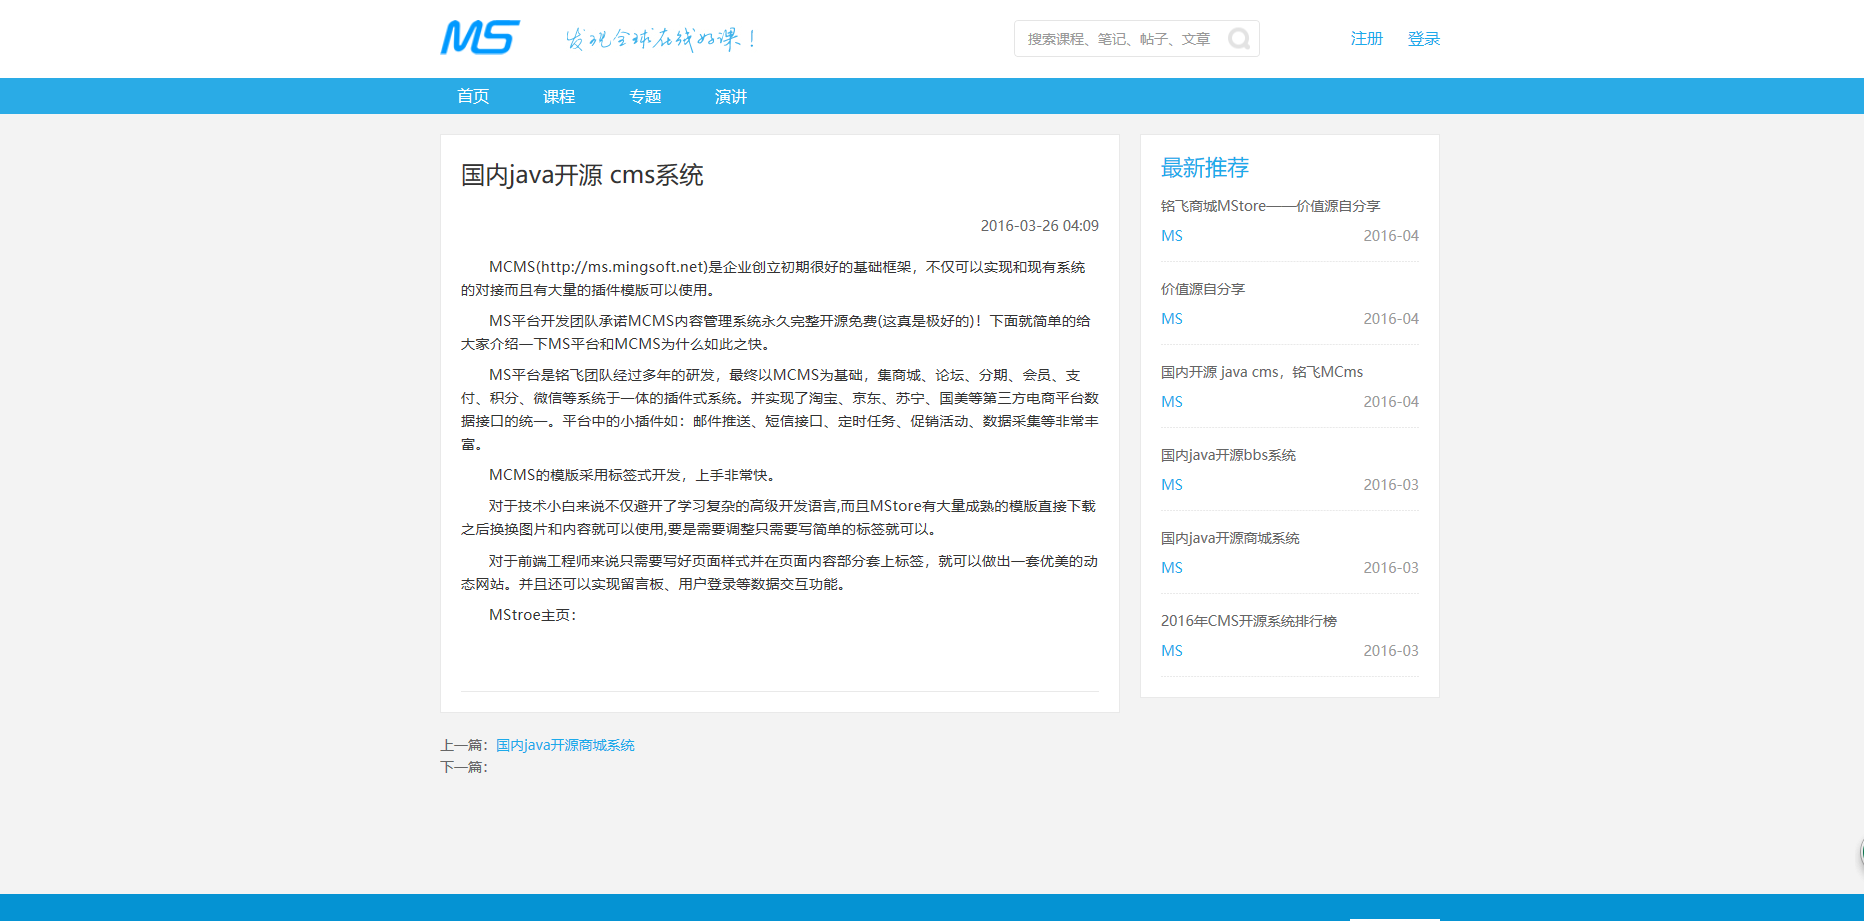Open recommended article 2016年CMS开源系统排行榜
The width and height of the screenshot is (1864, 921).
1248,621
